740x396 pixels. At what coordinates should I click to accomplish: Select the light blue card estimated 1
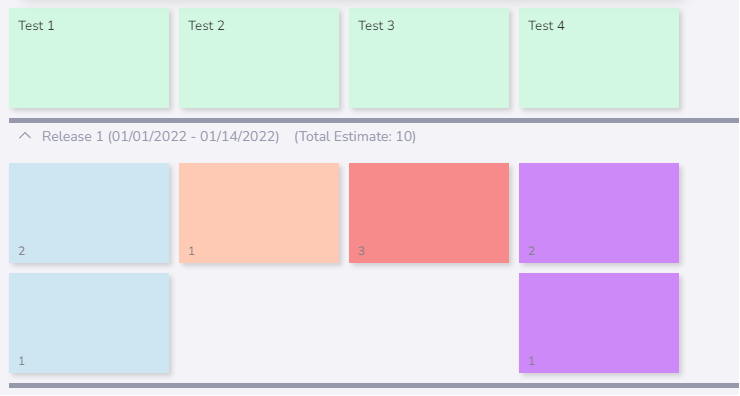(x=89, y=323)
